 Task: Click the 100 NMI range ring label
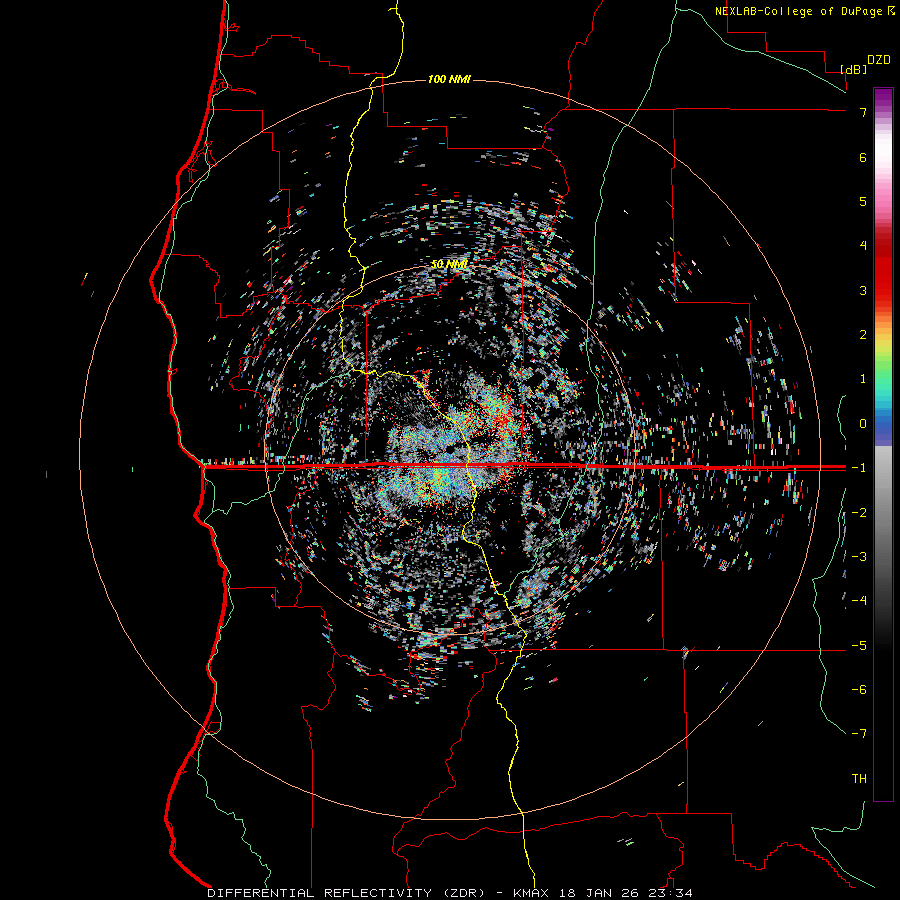449,79
